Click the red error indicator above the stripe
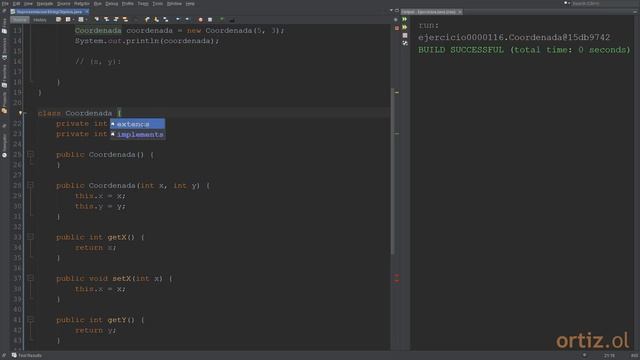The image size is (640, 360). [396, 28]
